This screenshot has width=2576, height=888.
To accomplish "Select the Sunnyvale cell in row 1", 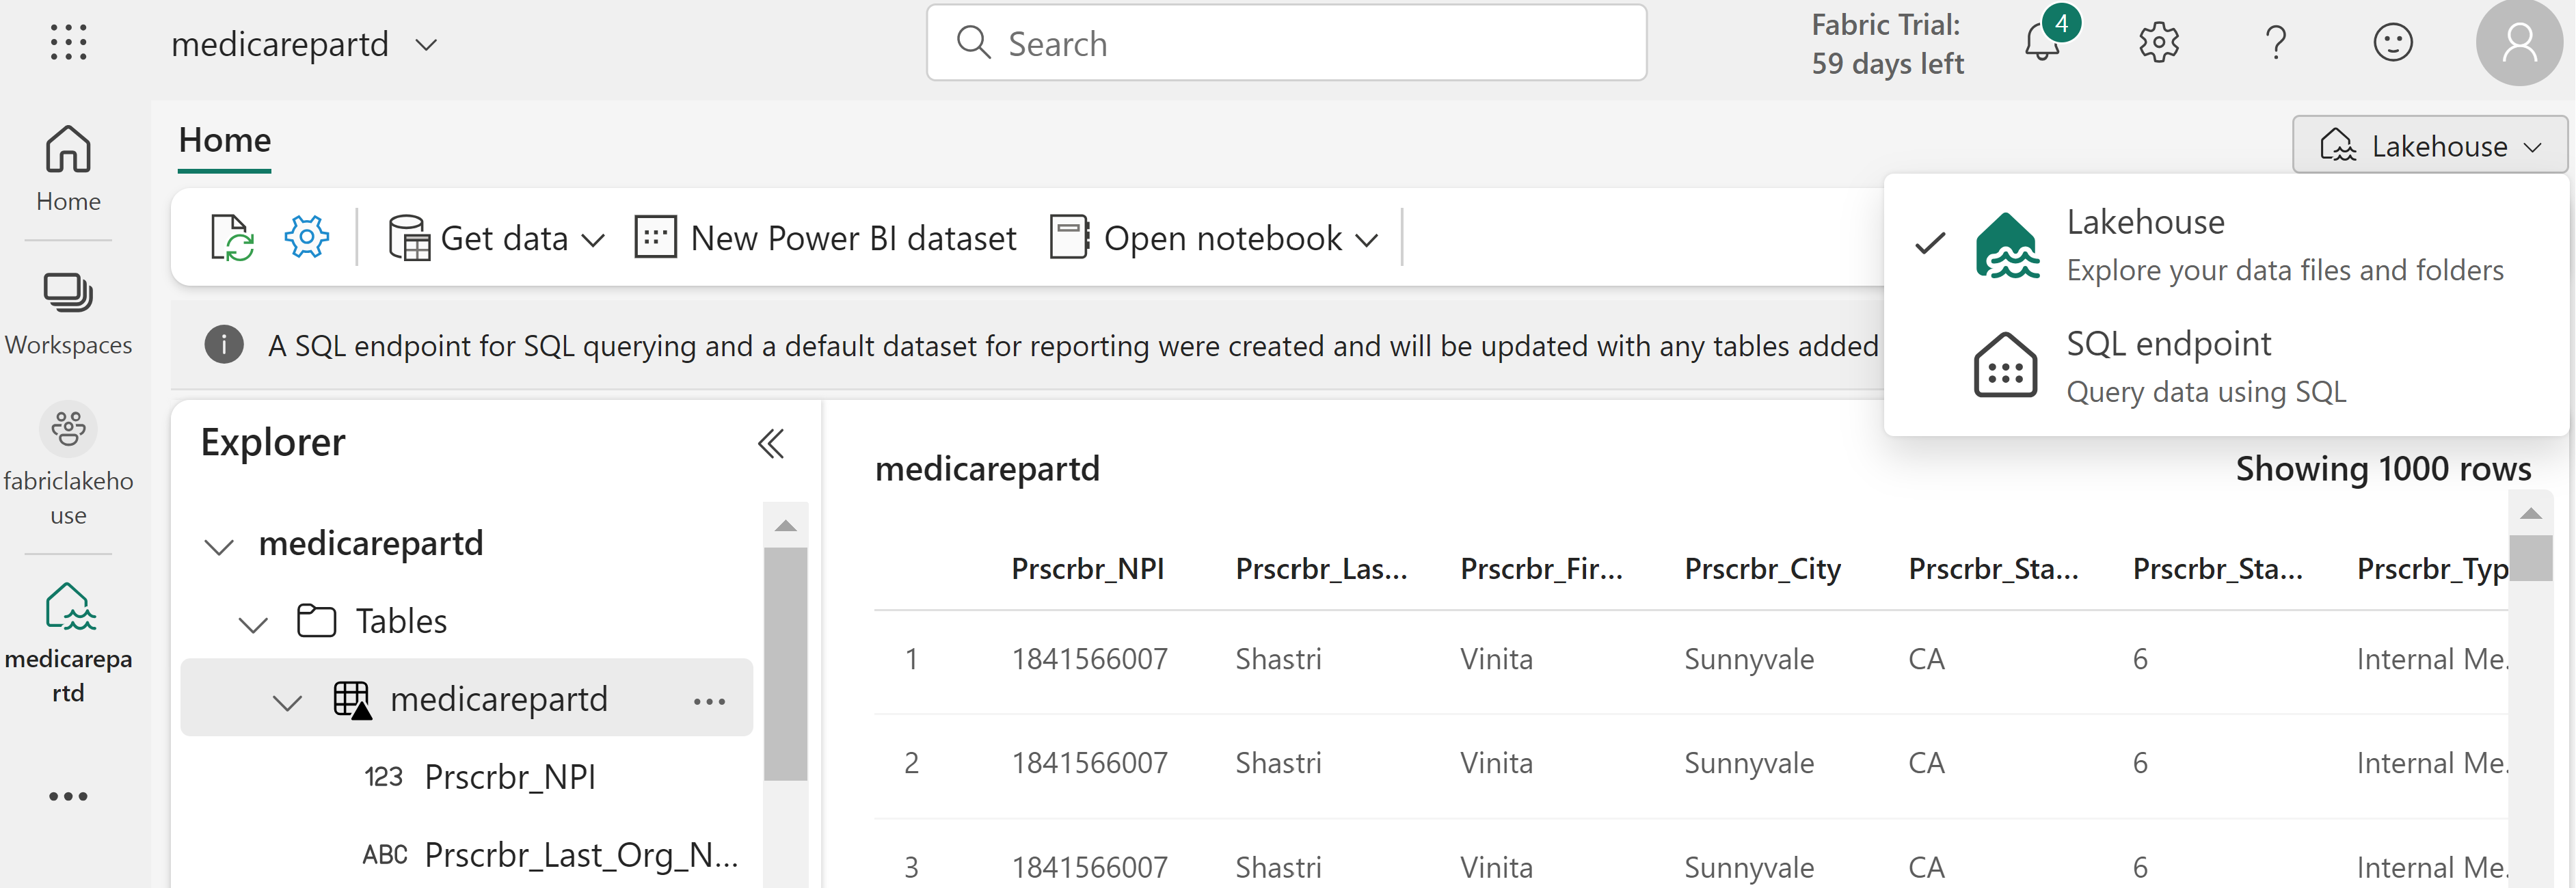I will pyautogui.click(x=1748, y=659).
